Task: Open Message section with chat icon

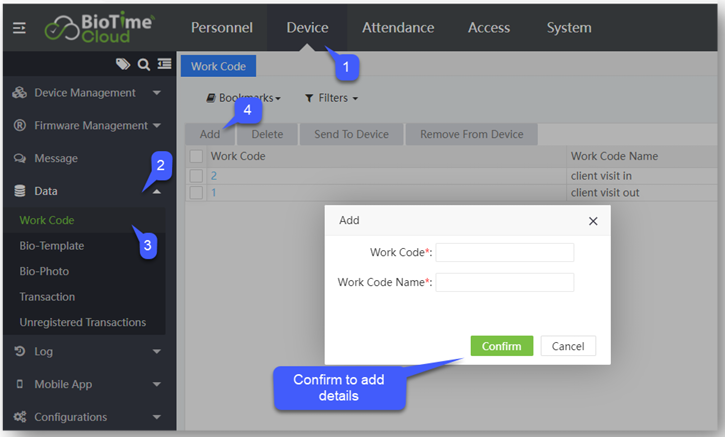Action: pos(55,158)
